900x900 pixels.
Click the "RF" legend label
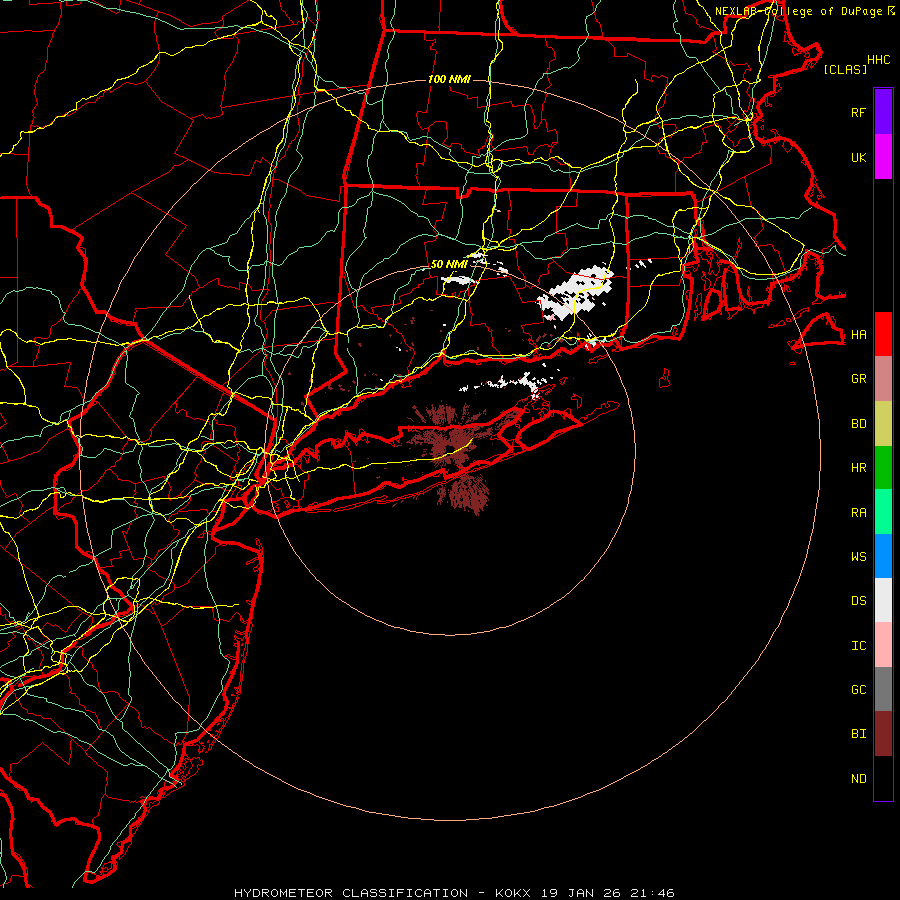858,112
